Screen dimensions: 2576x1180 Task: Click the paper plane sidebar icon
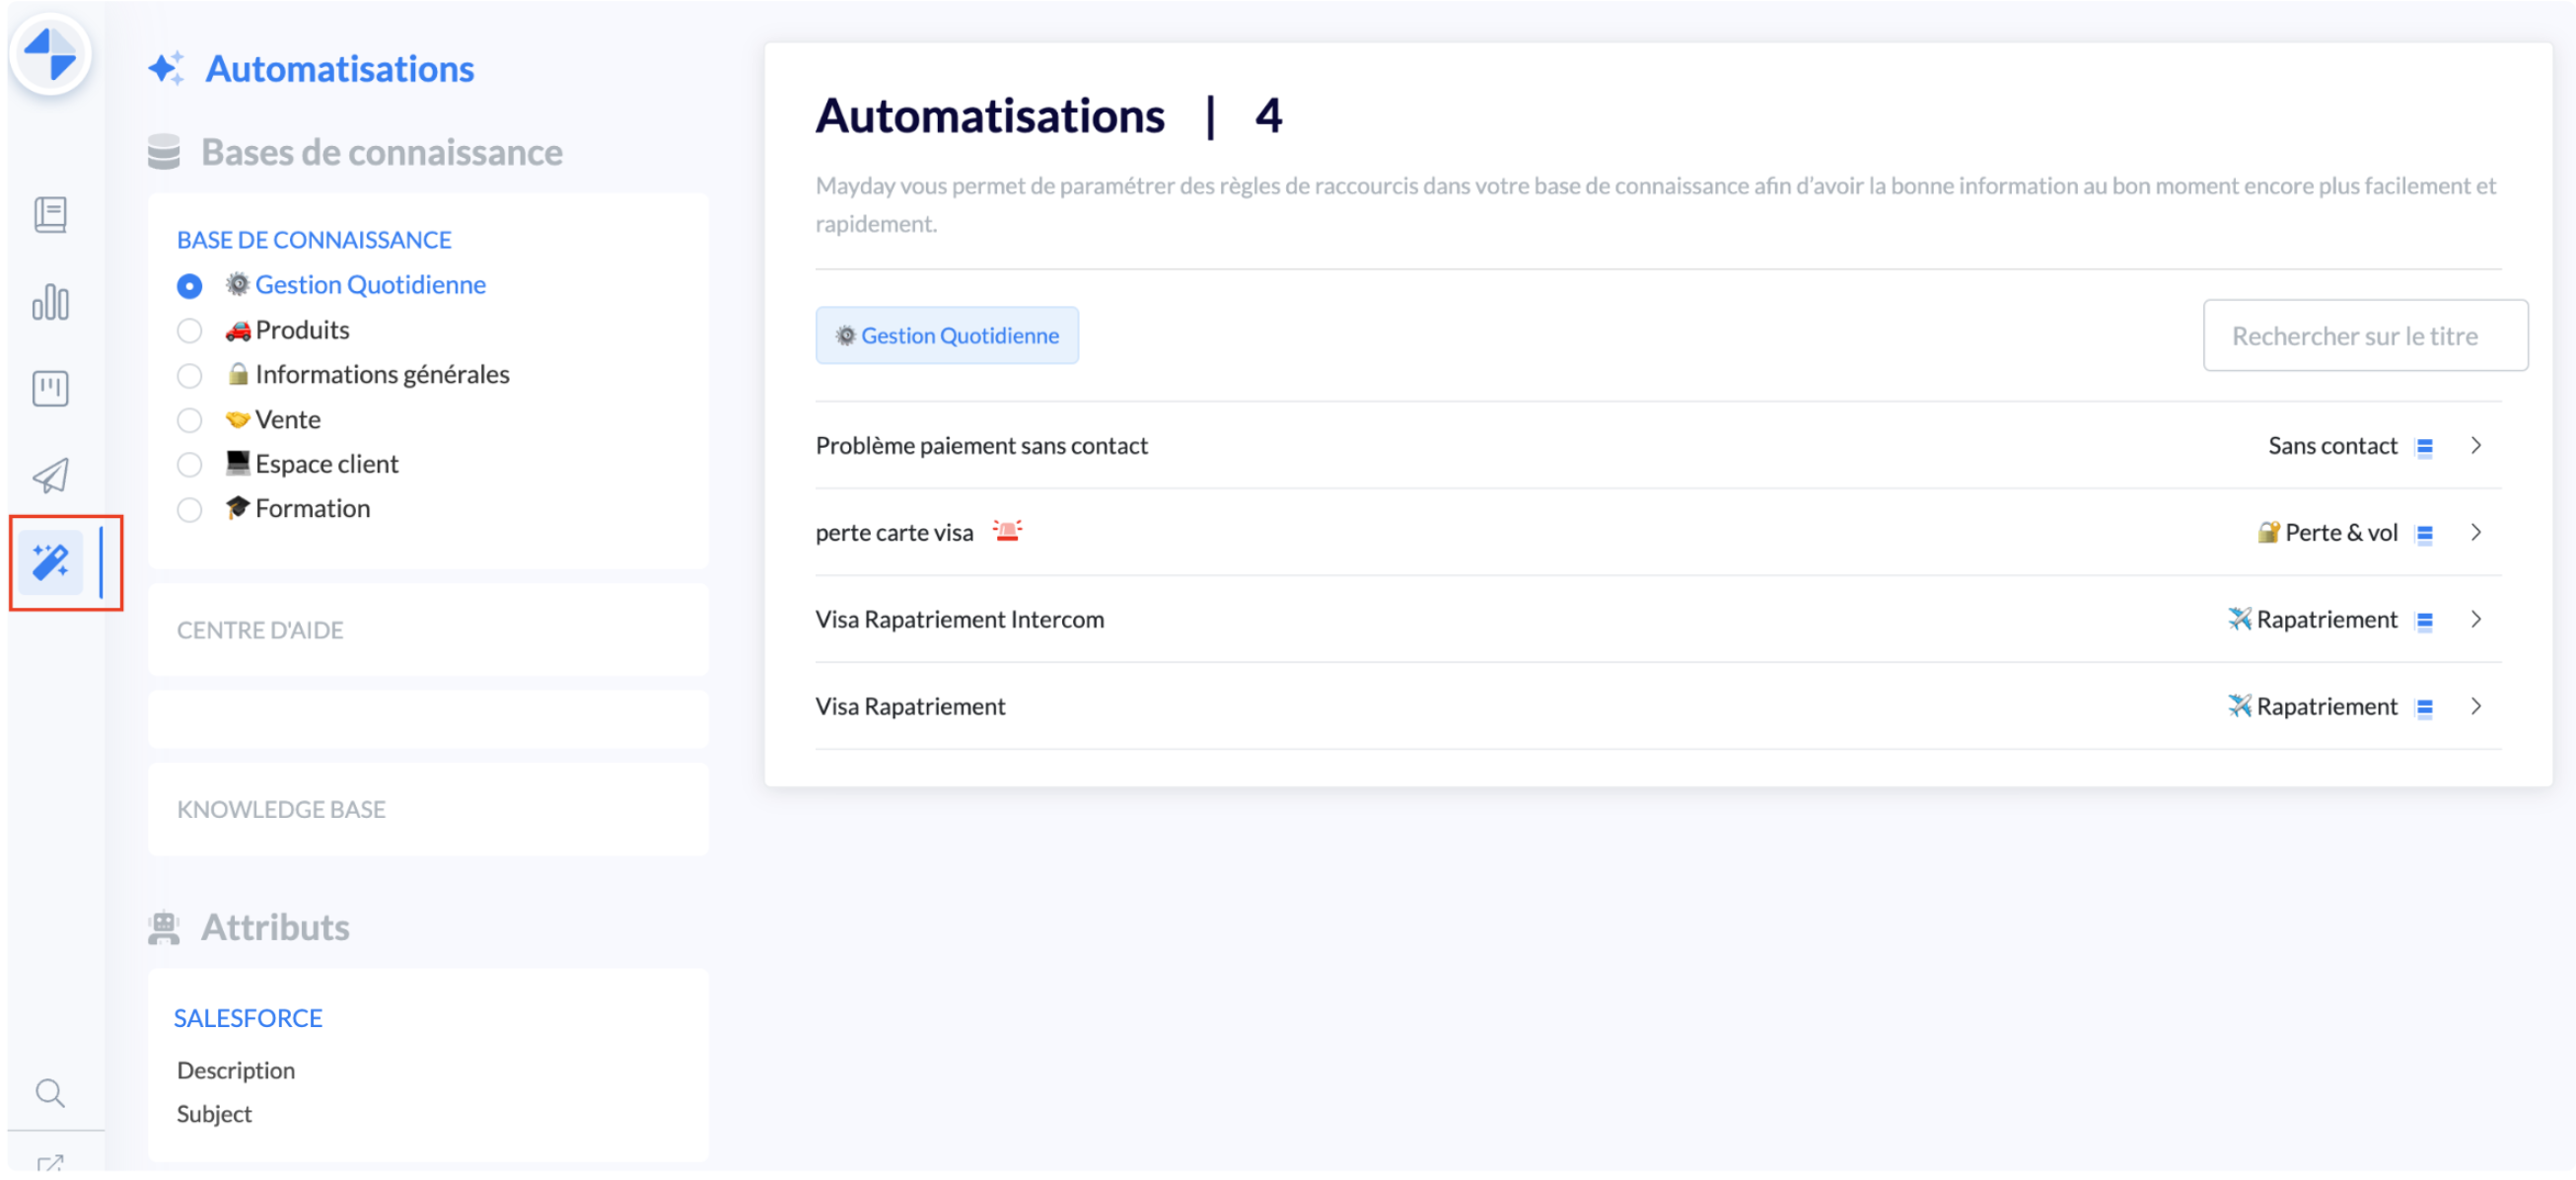click(50, 476)
